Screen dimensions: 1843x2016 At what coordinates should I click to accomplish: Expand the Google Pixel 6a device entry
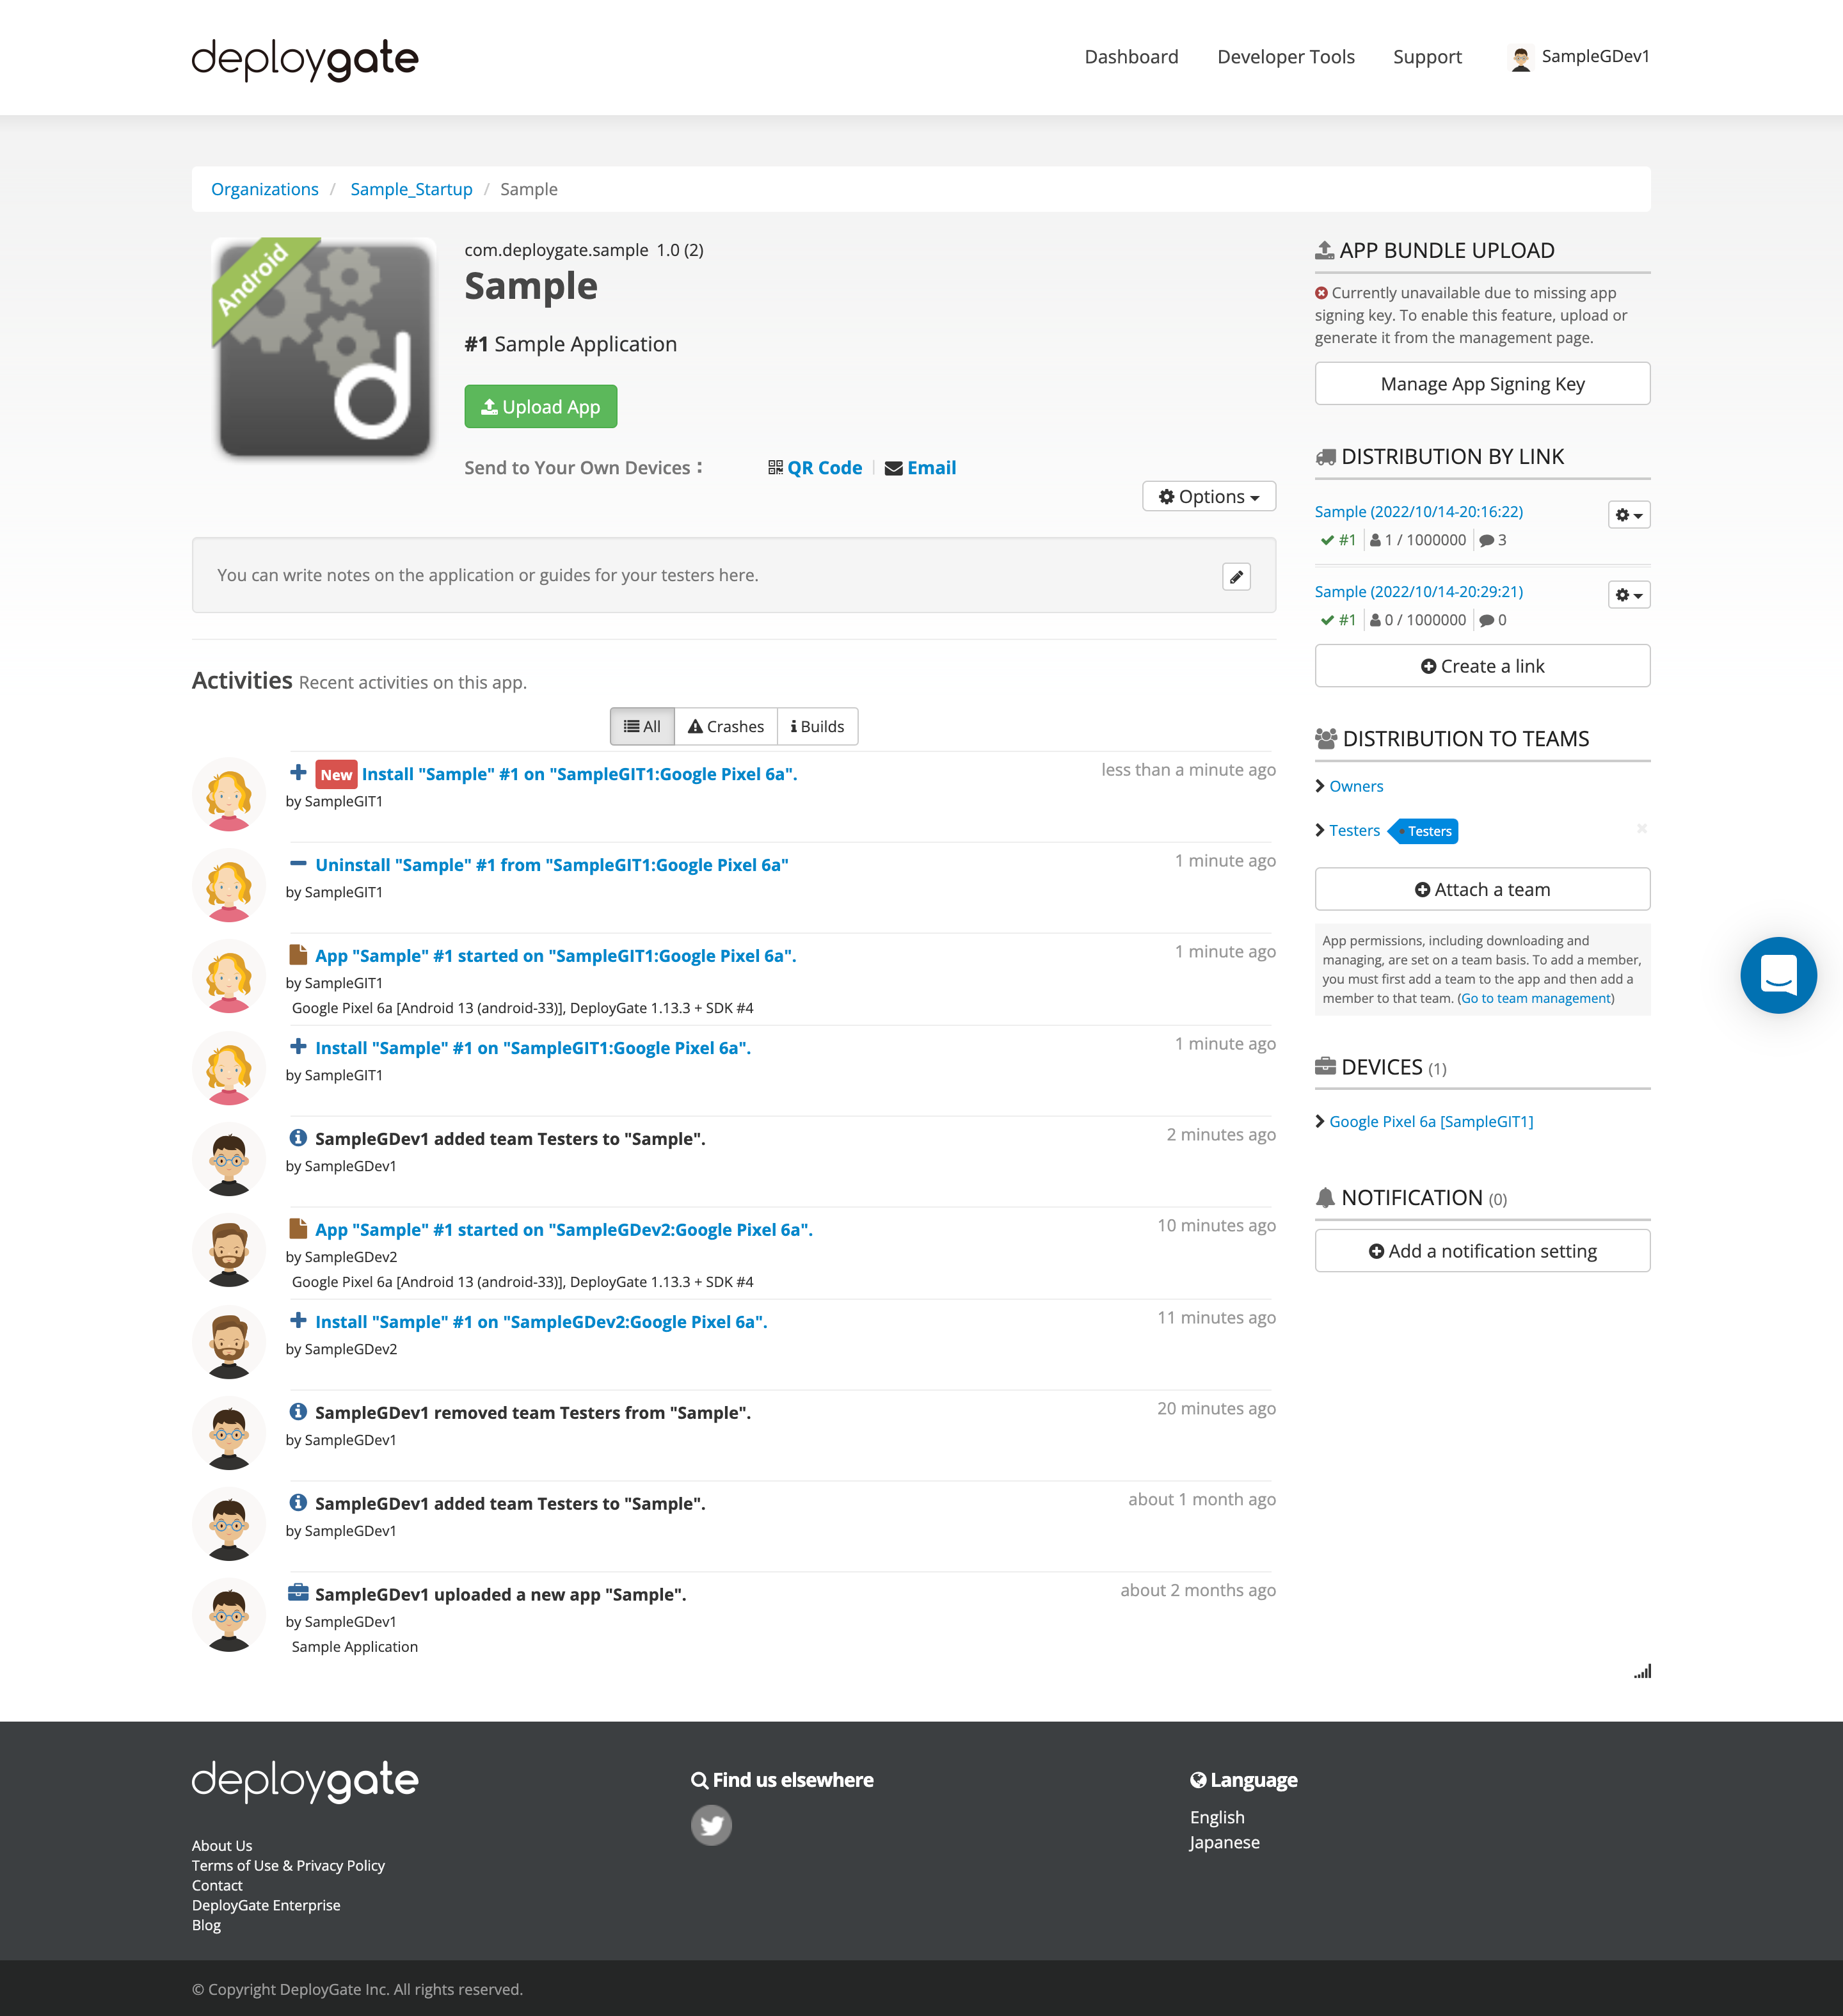point(1431,1121)
